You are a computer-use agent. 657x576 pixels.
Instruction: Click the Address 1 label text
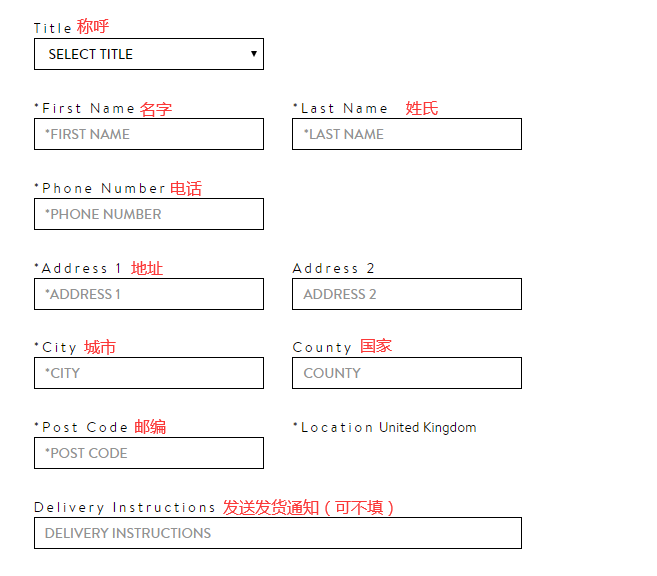click(81, 268)
